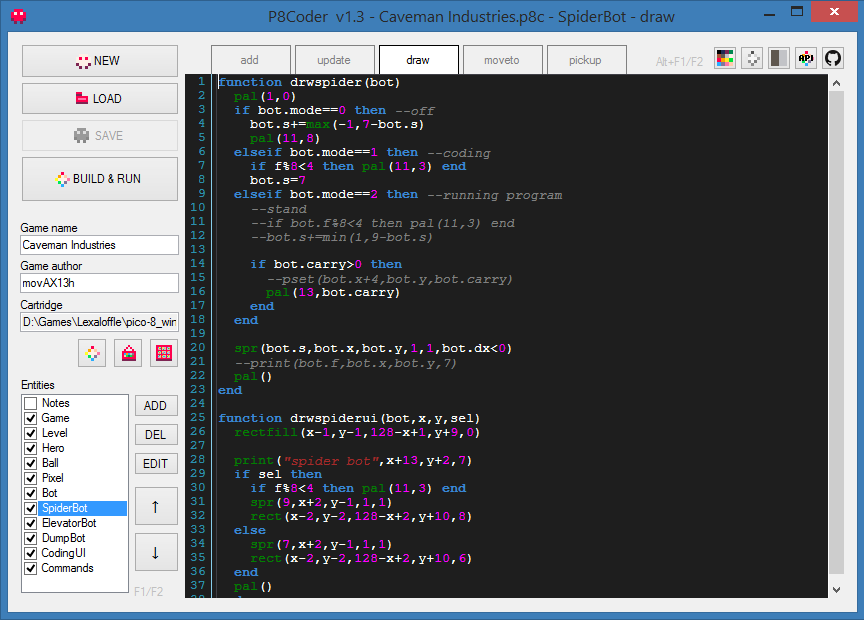Switch to the moveto function tab

(x=502, y=60)
